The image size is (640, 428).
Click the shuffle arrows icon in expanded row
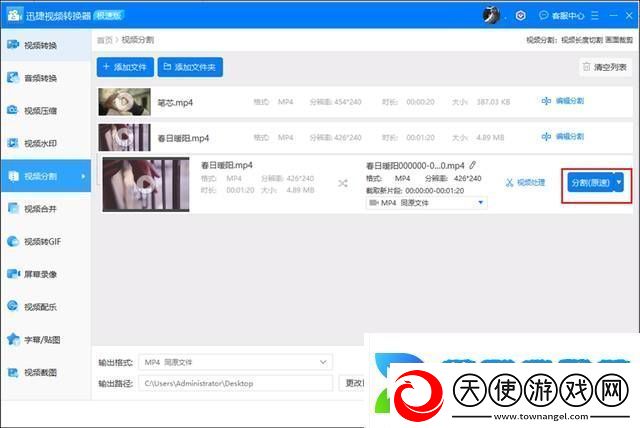[x=342, y=183]
